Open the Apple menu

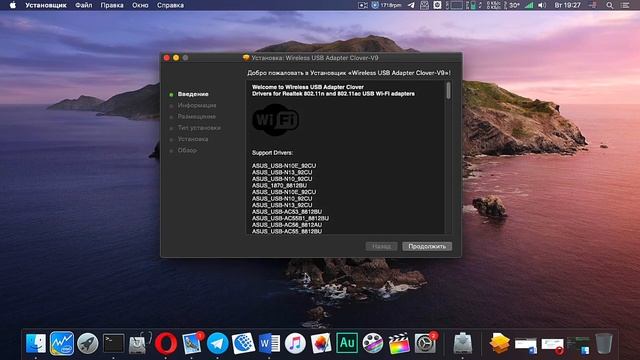13,5
